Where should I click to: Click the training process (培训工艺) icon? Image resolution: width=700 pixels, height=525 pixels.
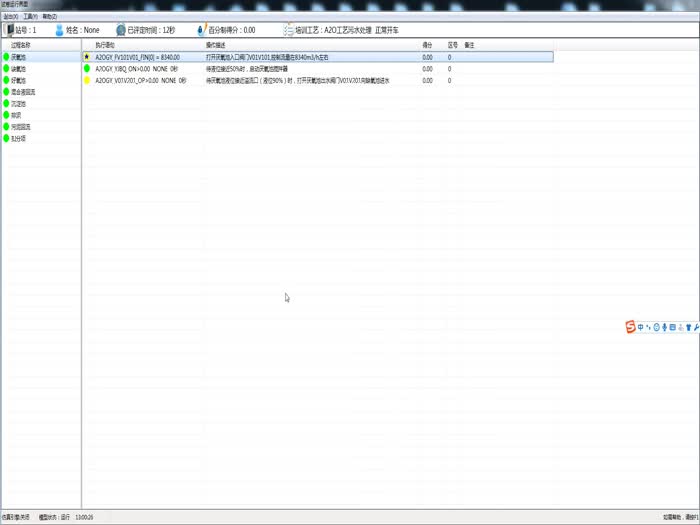point(288,31)
